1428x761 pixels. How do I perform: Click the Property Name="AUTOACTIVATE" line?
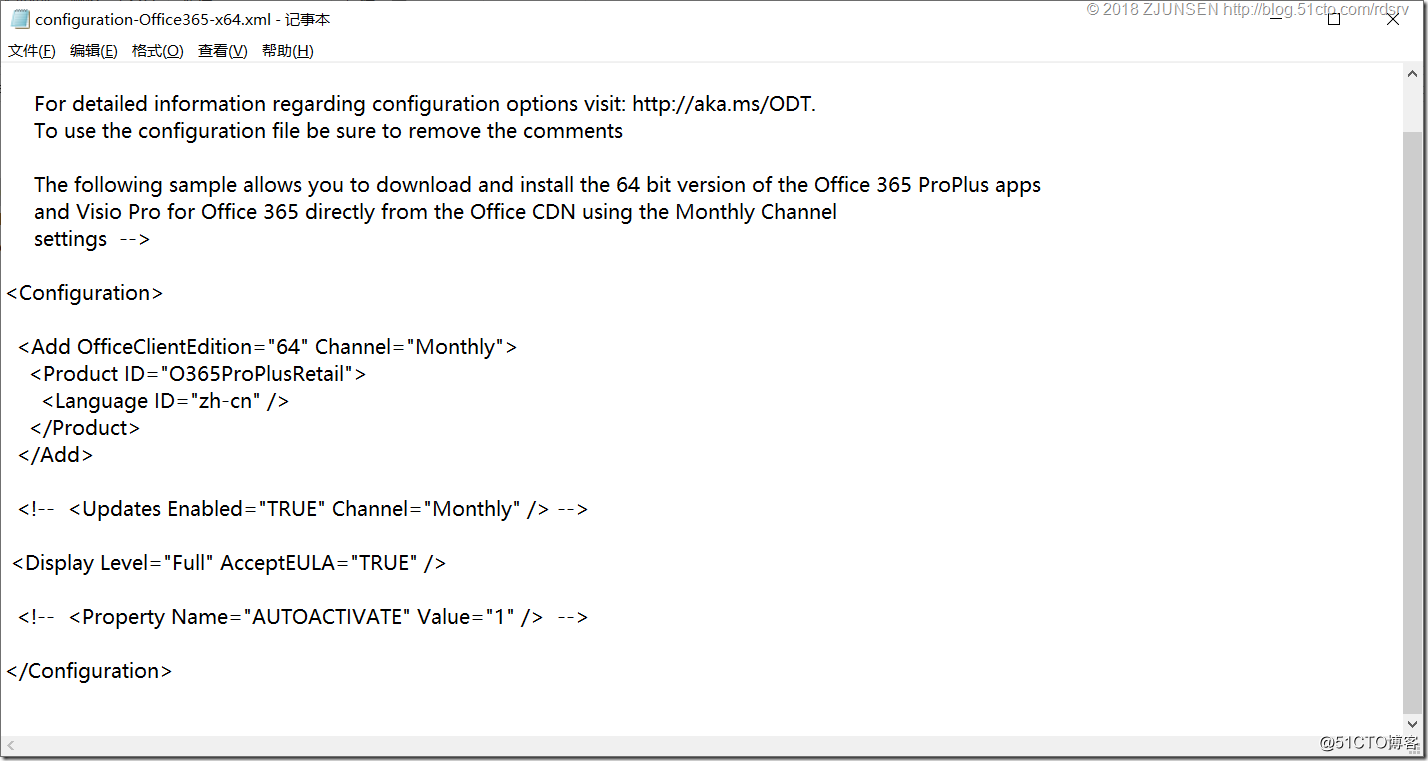[303, 617]
